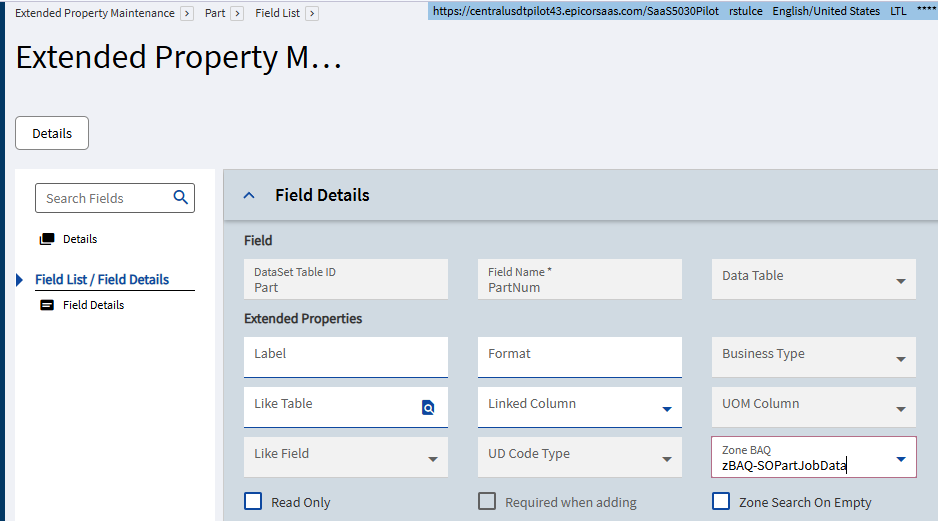Click the search magnifier icon in Search Fields
This screenshot has width=938, height=521.
tap(180, 198)
